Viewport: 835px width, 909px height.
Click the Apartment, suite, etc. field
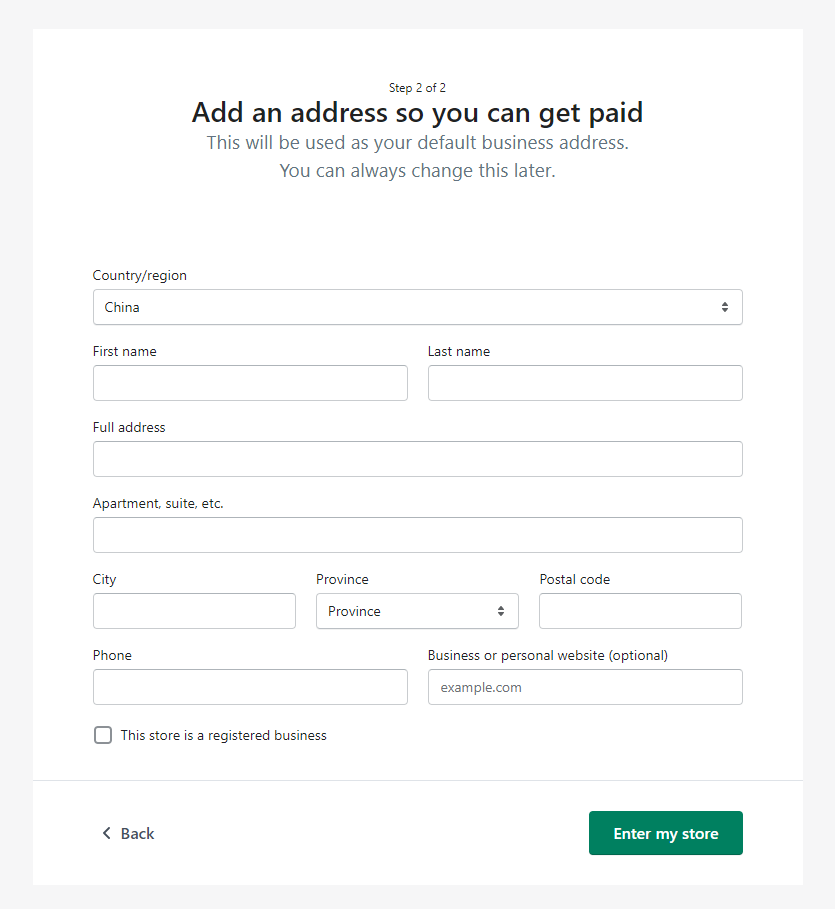[x=417, y=535]
